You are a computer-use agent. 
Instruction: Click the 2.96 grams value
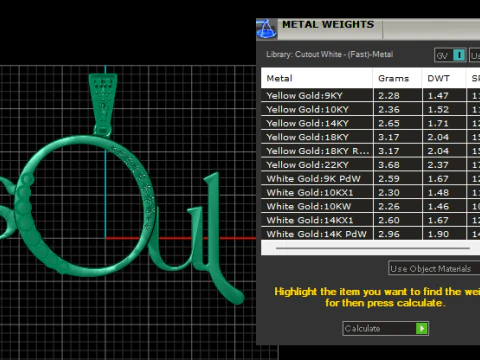point(389,234)
